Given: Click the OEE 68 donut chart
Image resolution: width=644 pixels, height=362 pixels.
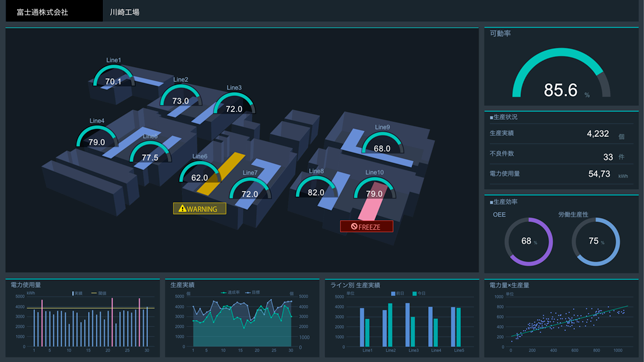Looking at the screenshot, I should click(529, 242).
